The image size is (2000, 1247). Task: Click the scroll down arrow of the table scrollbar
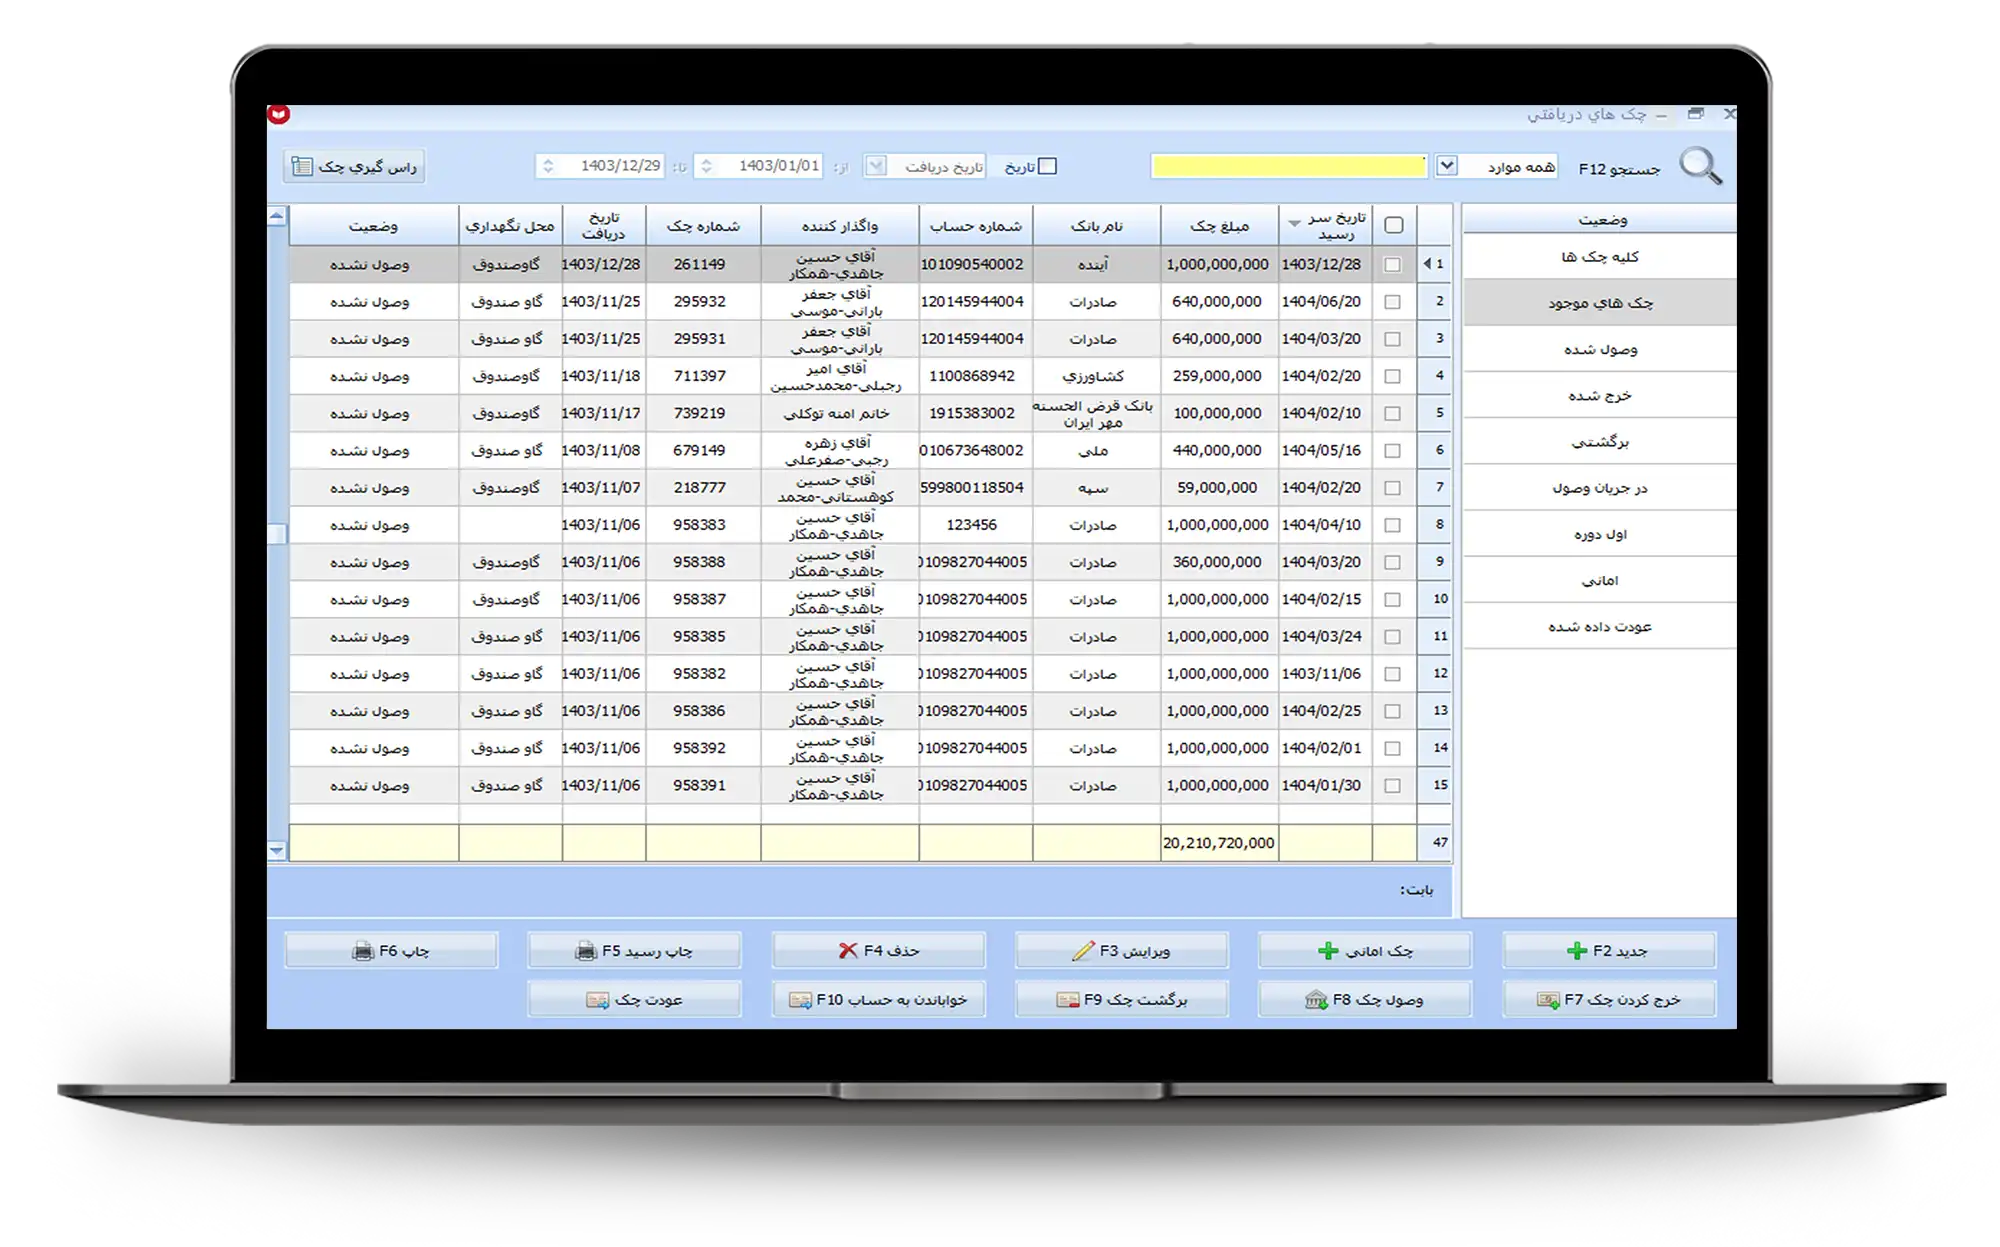[x=277, y=850]
